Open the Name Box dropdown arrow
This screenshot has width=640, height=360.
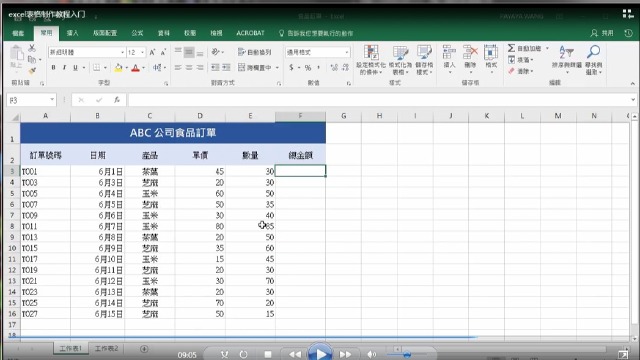[52, 100]
